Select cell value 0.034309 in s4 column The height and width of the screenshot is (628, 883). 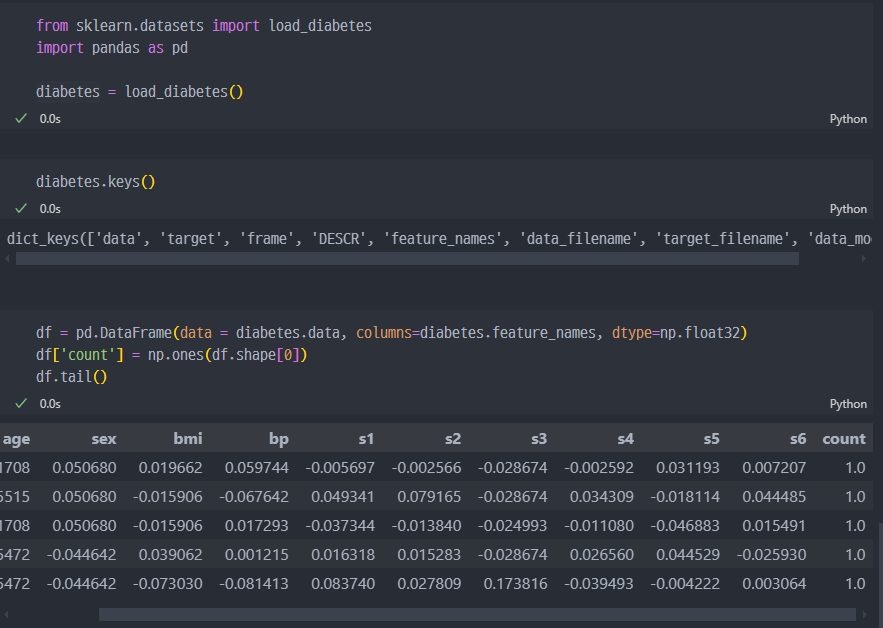[x=601, y=497]
